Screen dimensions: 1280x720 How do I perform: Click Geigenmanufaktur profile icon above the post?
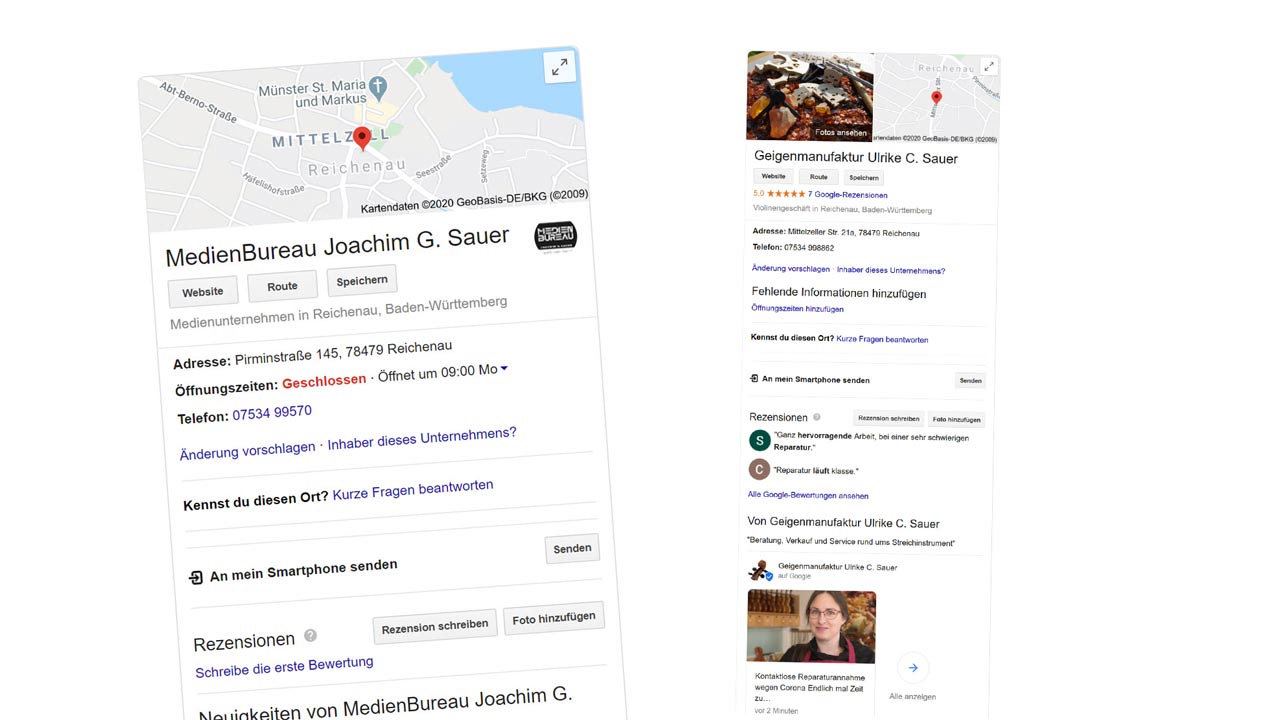[760, 570]
